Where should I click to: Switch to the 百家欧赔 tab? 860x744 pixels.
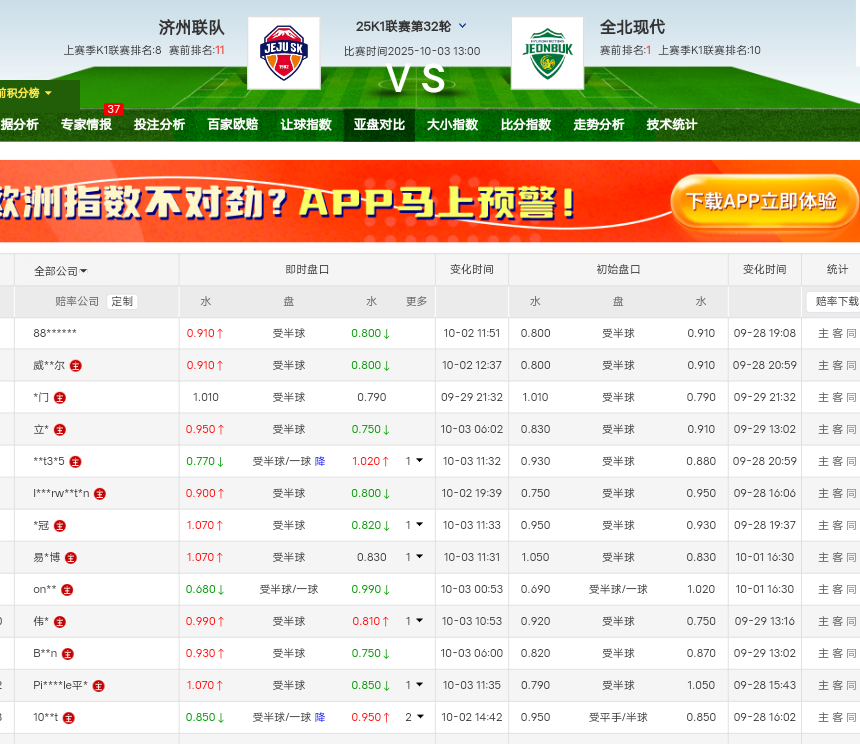click(232, 125)
